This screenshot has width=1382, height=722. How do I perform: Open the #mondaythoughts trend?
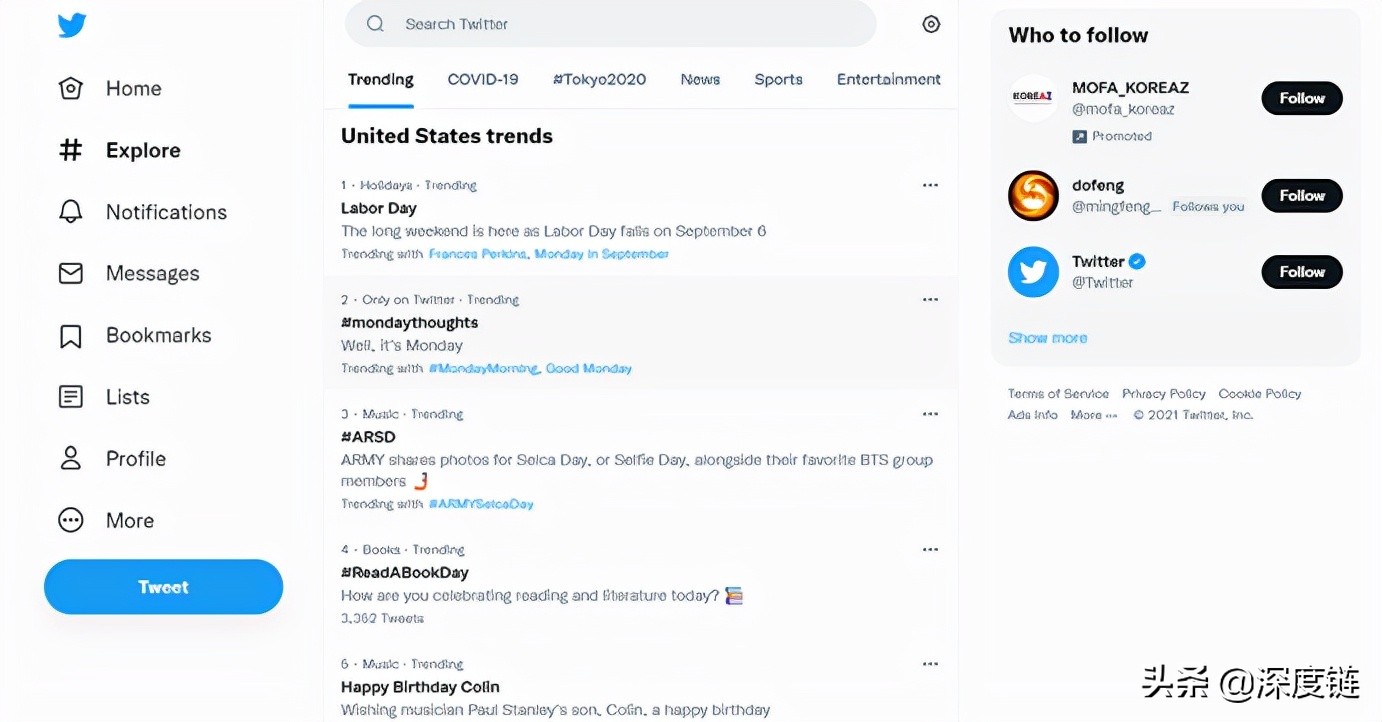coord(410,322)
